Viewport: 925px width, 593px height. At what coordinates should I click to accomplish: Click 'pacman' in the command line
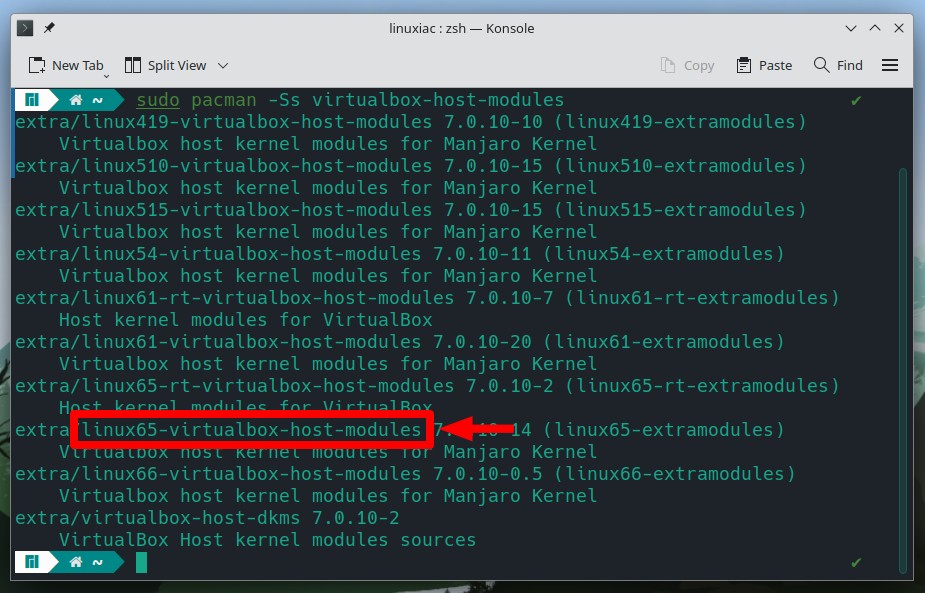224,100
